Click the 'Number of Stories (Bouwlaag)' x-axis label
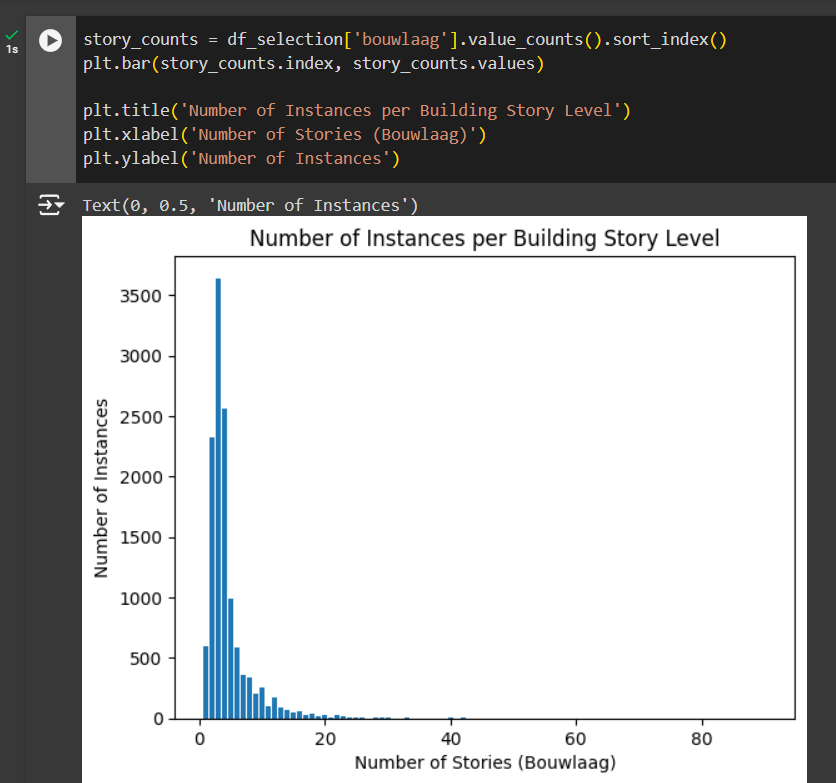 485,763
